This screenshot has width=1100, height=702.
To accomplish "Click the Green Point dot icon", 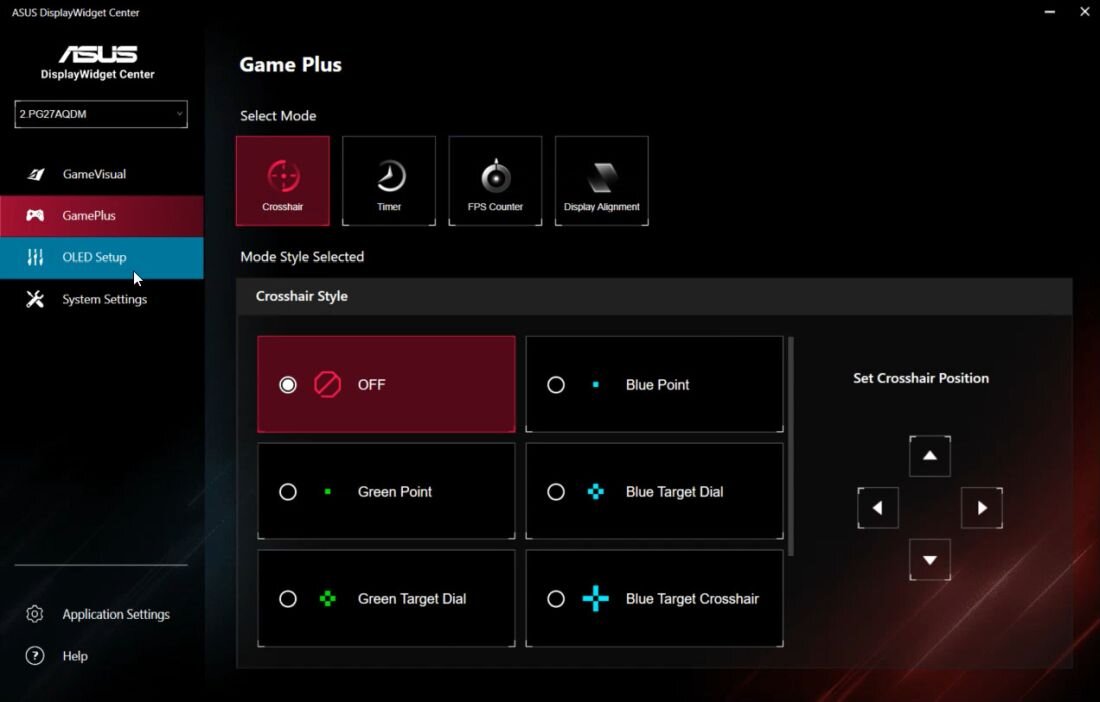I will pyautogui.click(x=328, y=492).
